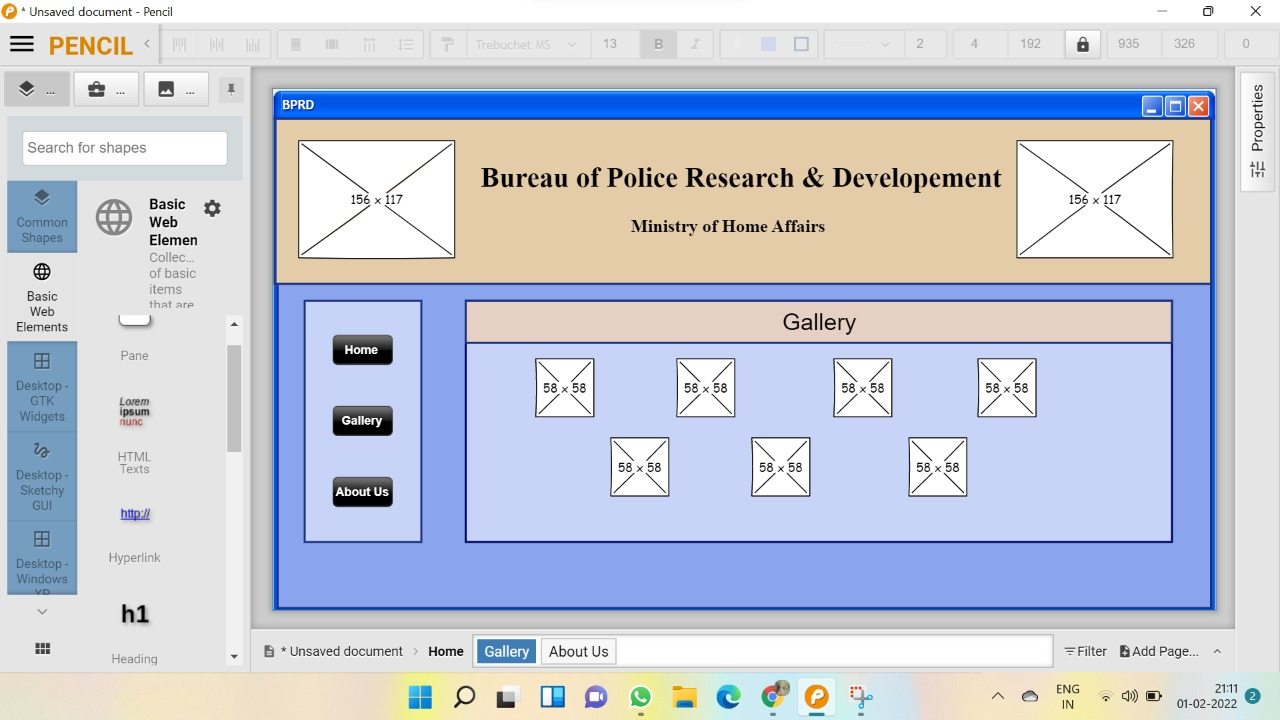Open the line style dropdown
Viewport: 1280px width, 720px height.
pos(862,44)
